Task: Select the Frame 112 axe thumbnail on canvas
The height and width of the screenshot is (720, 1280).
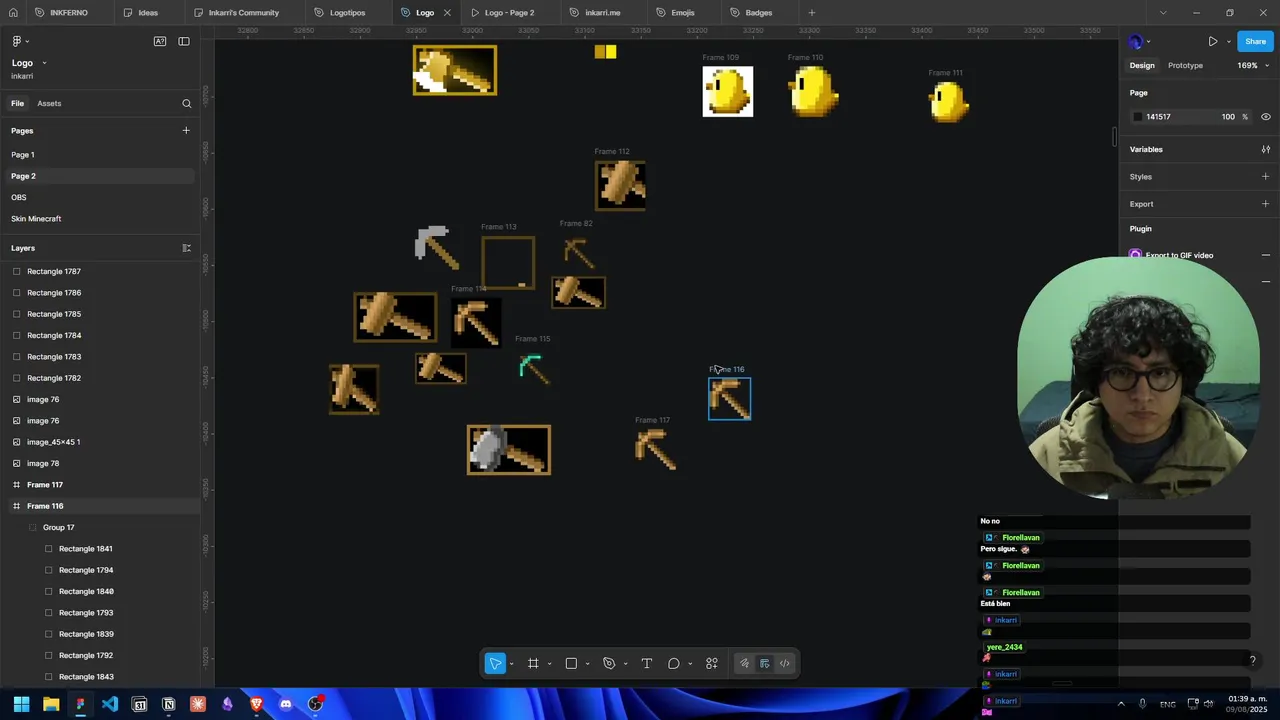Action: click(621, 185)
